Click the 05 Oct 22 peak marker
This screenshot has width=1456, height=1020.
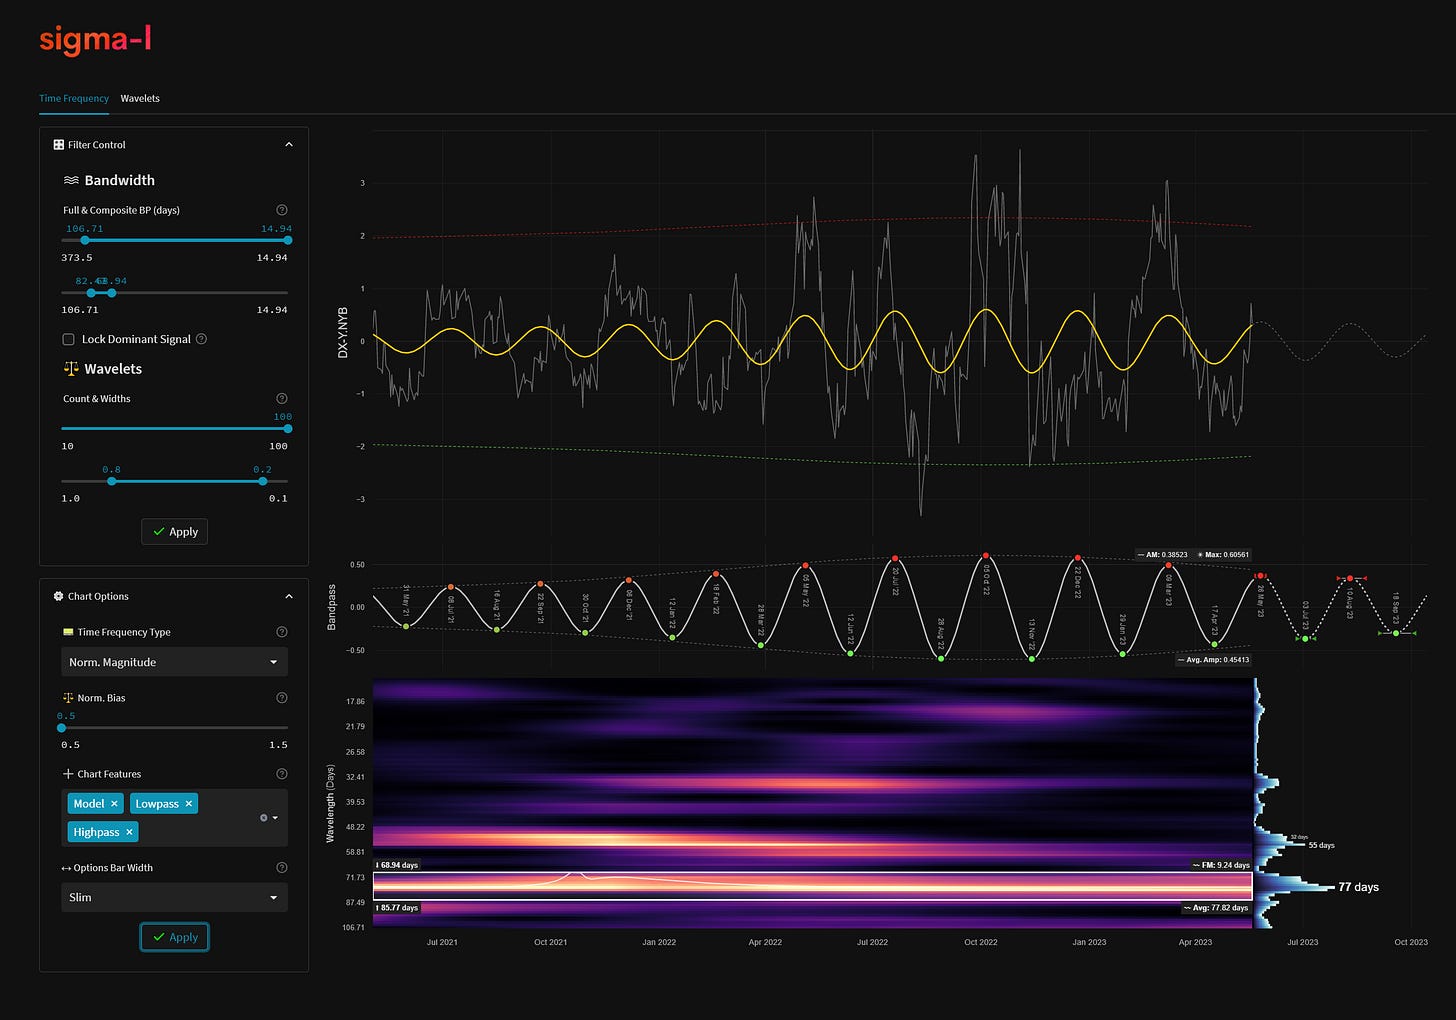pos(986,556)
